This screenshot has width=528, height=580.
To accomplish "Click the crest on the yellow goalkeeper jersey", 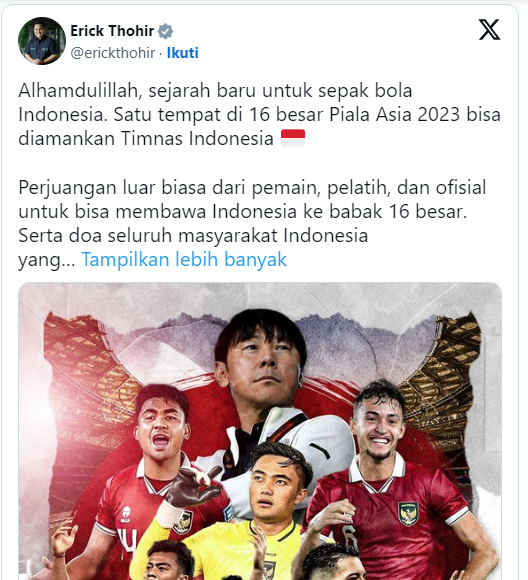I will [269, 570].
